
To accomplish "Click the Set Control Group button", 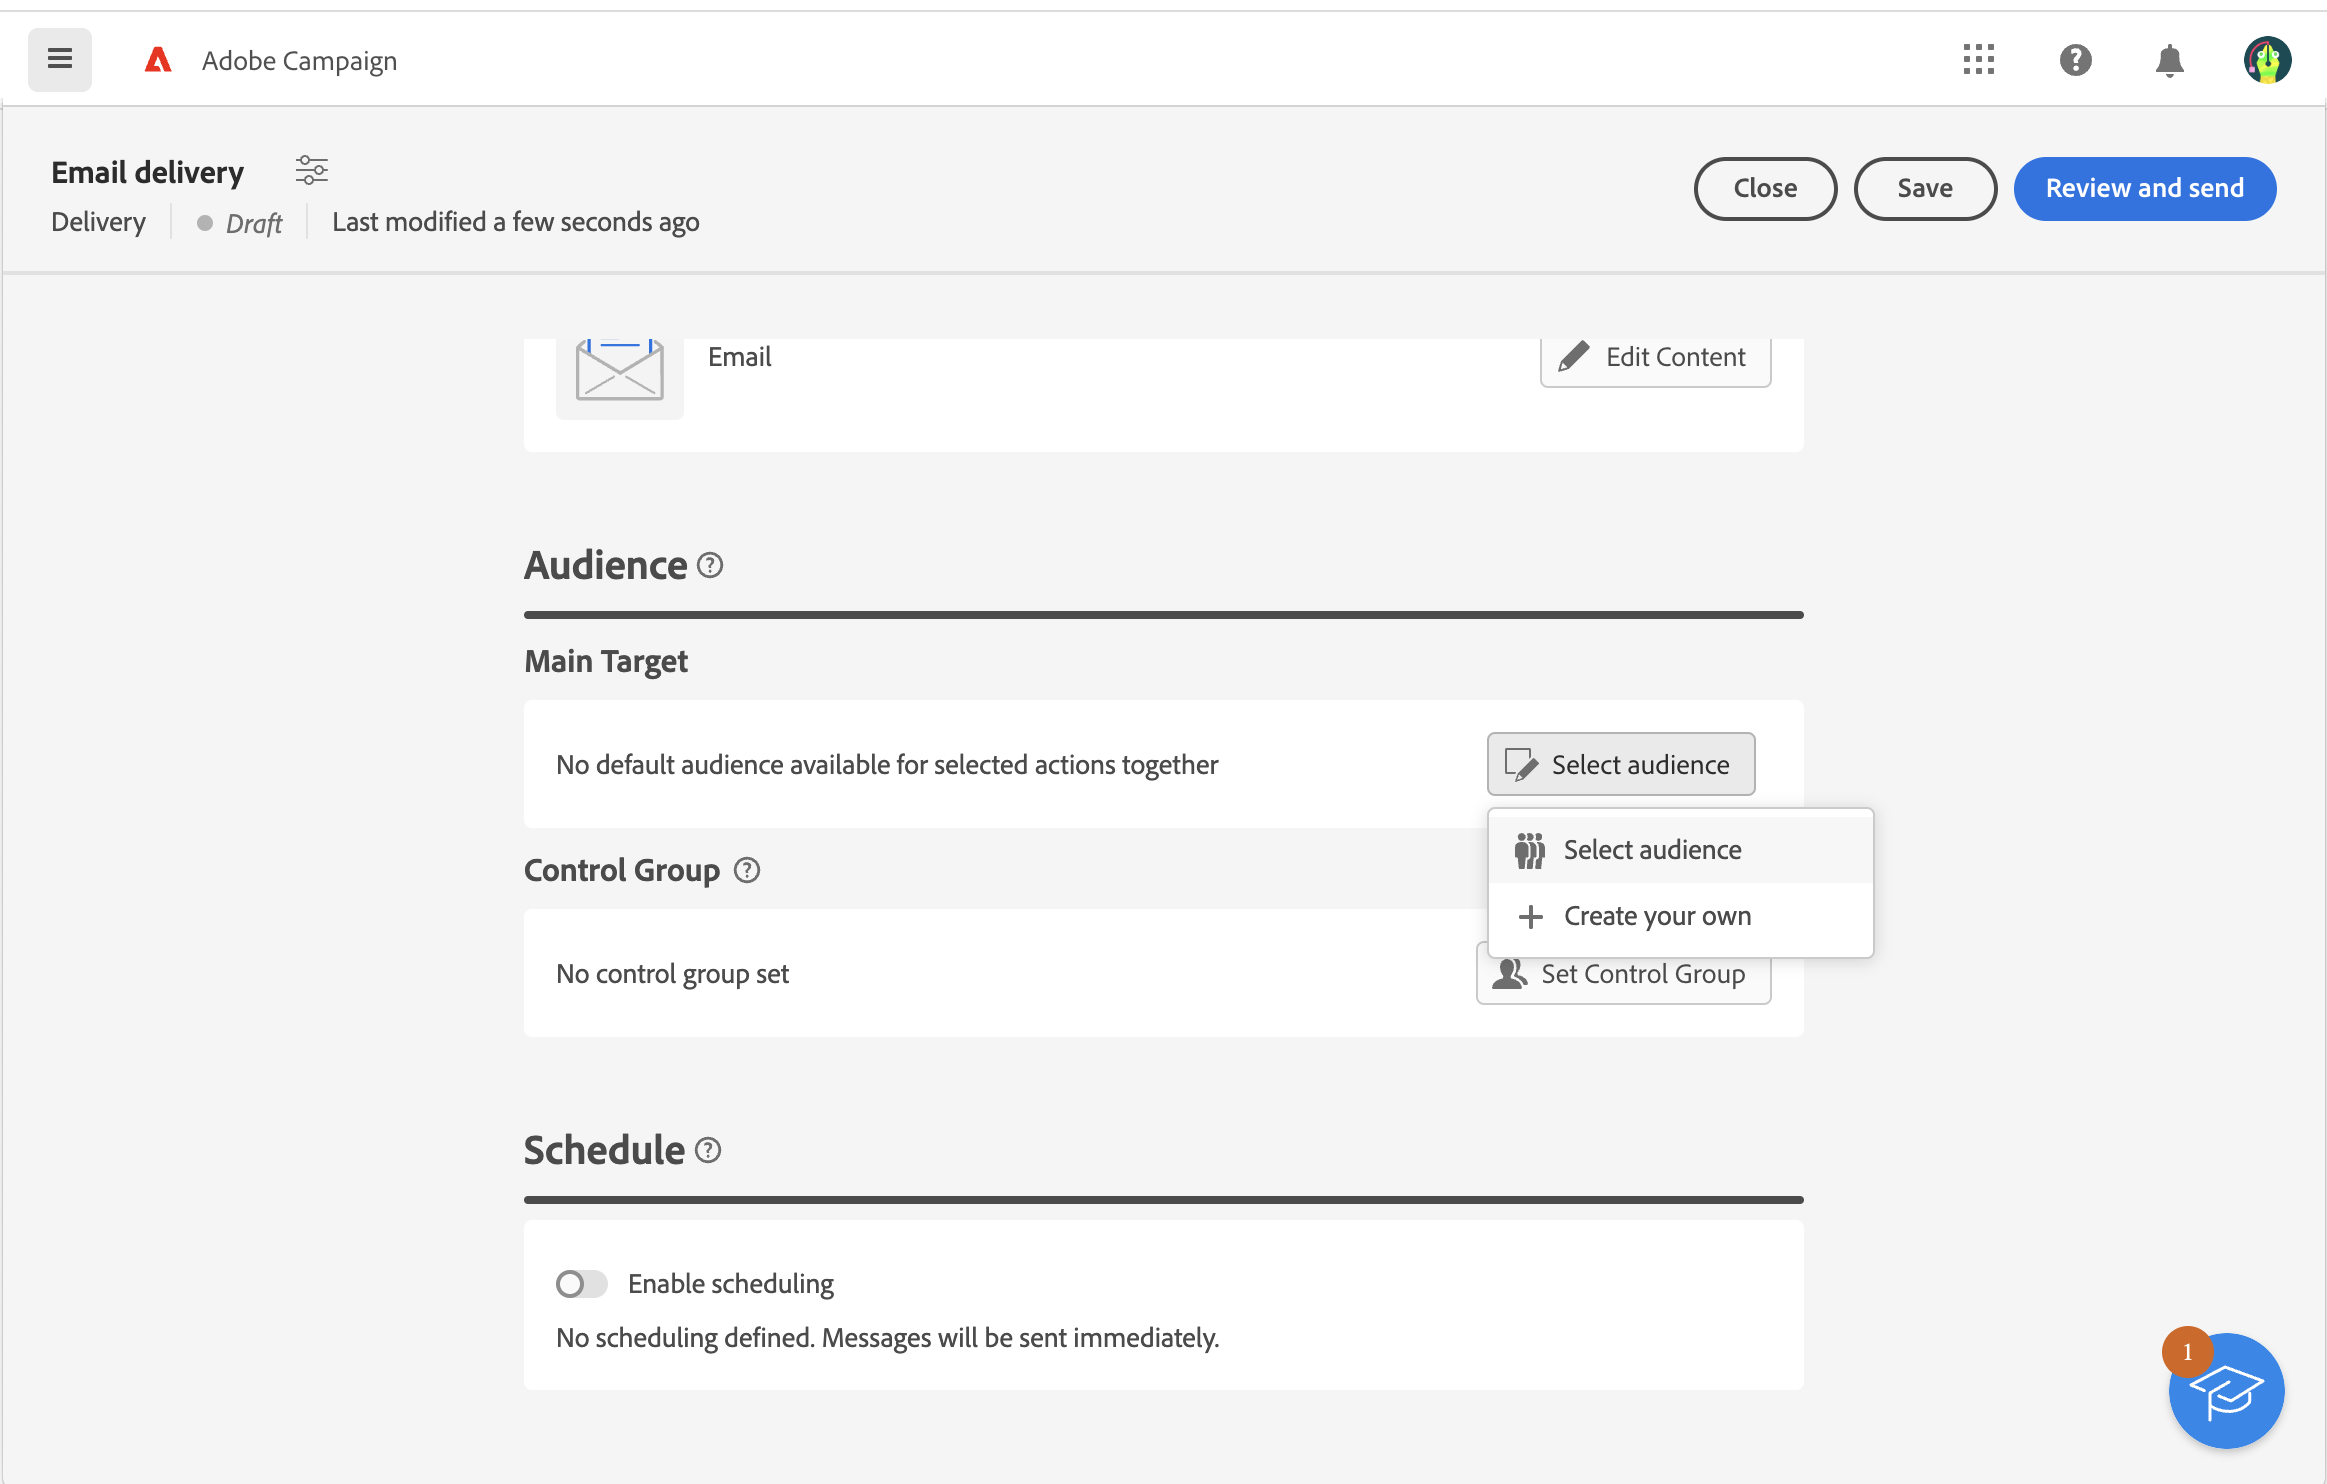I will coord(1640,980).
